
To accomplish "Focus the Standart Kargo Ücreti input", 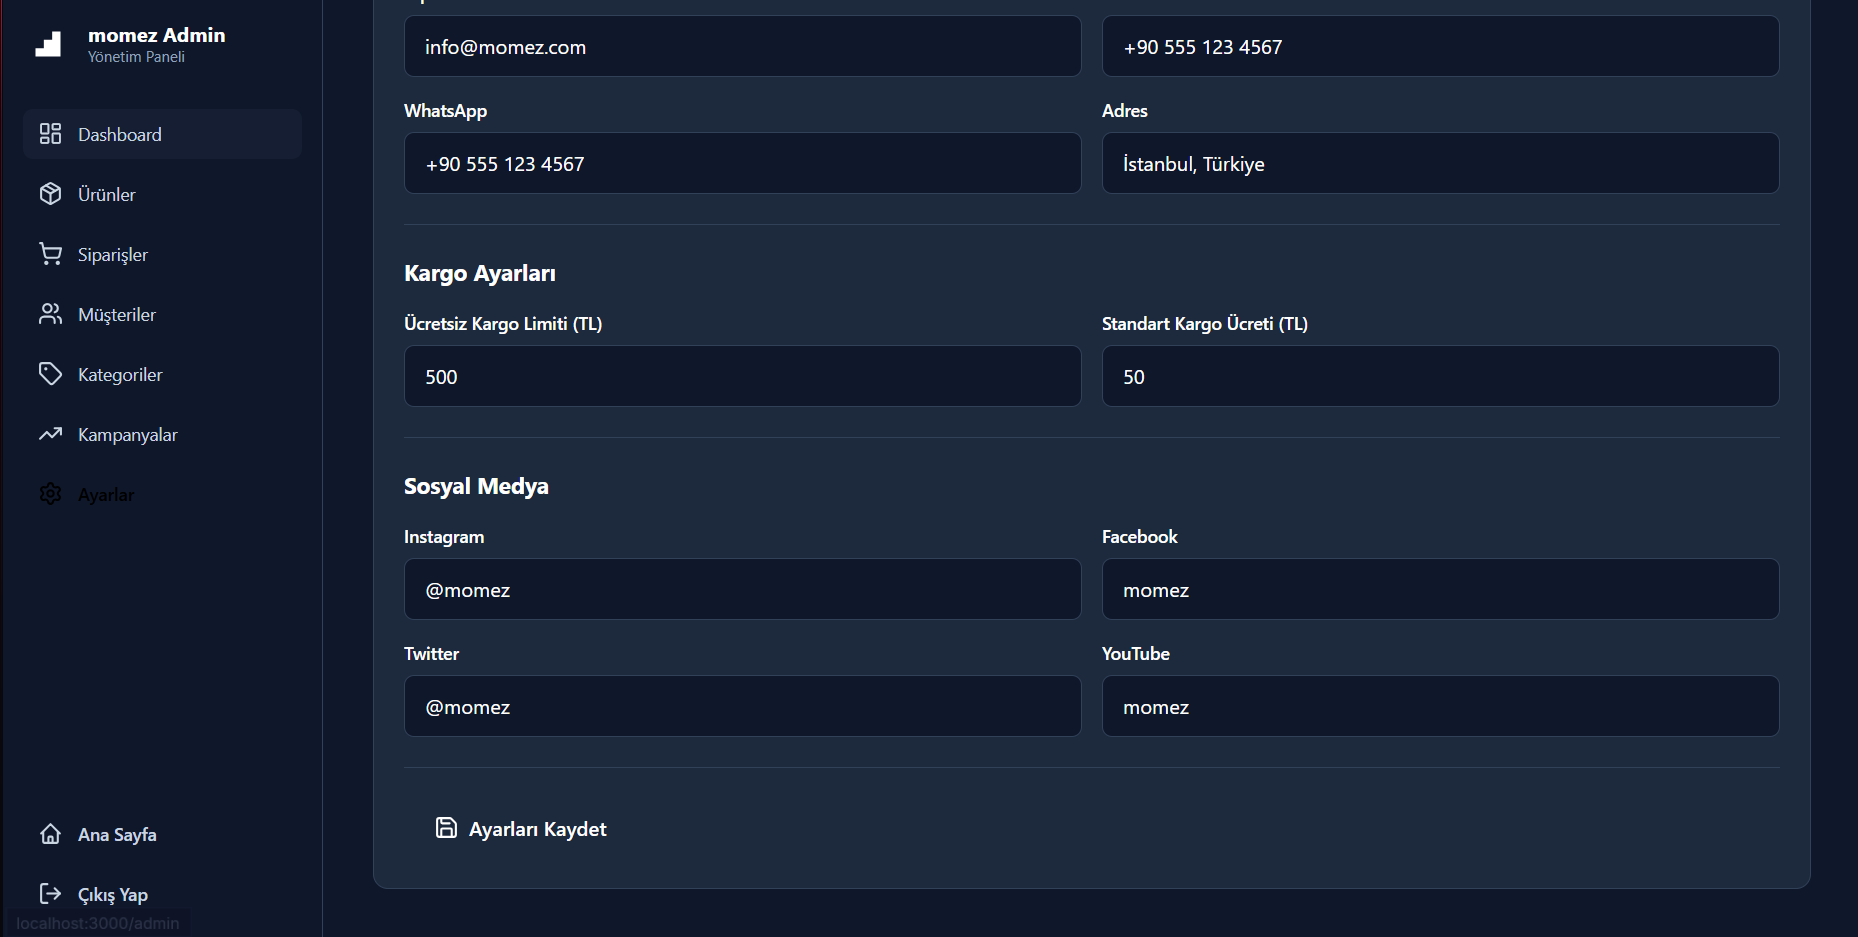I will [1440, 377].
